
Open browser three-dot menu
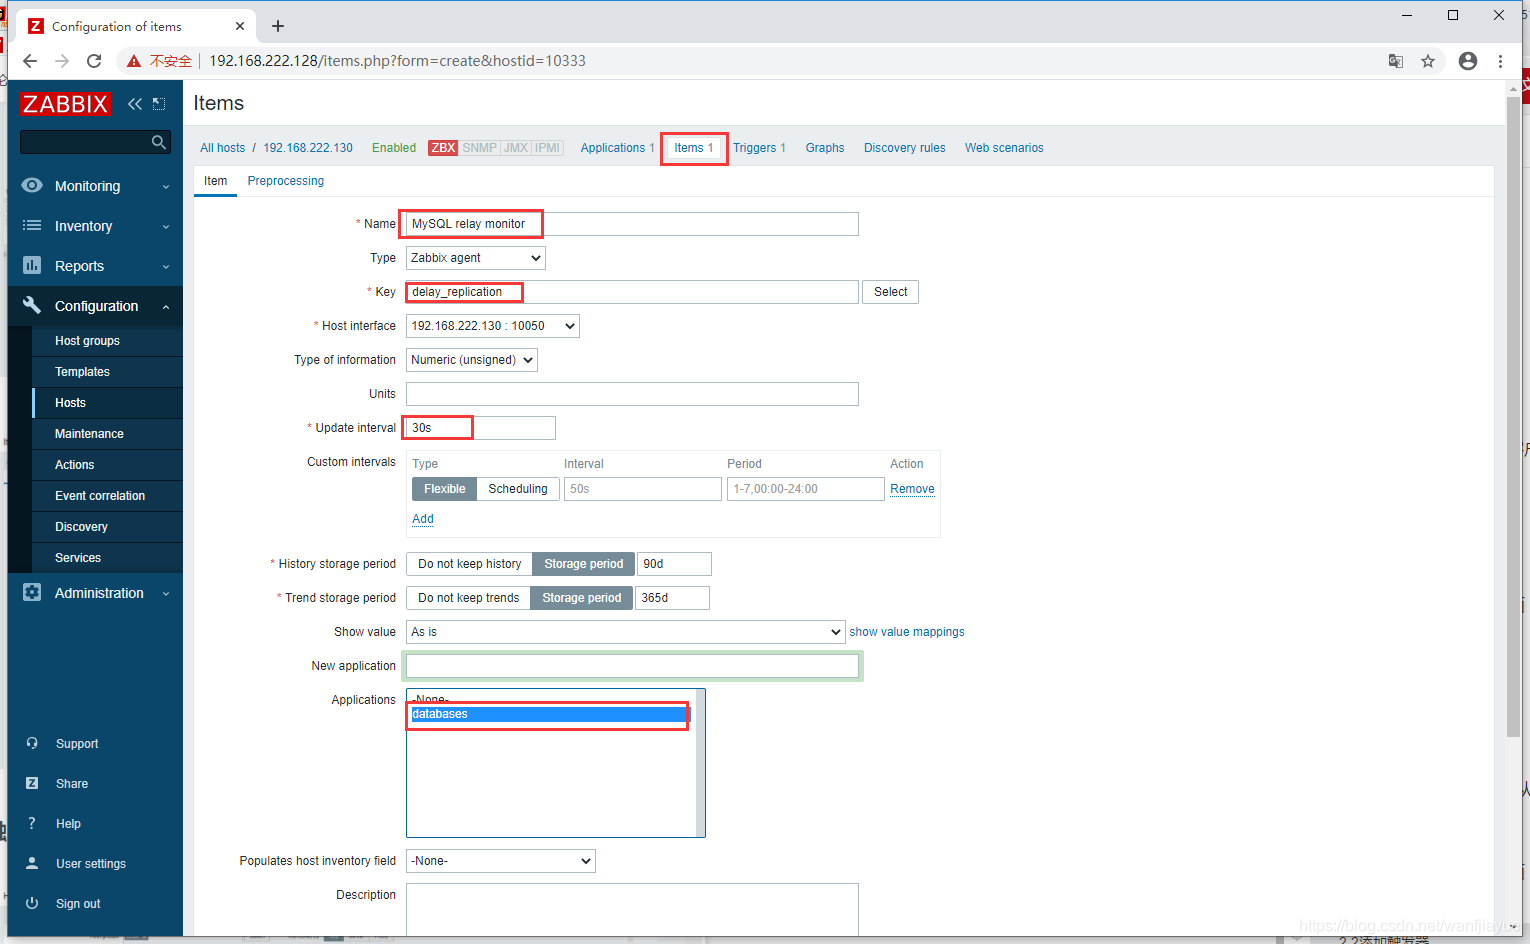(x=1500, y=61)
